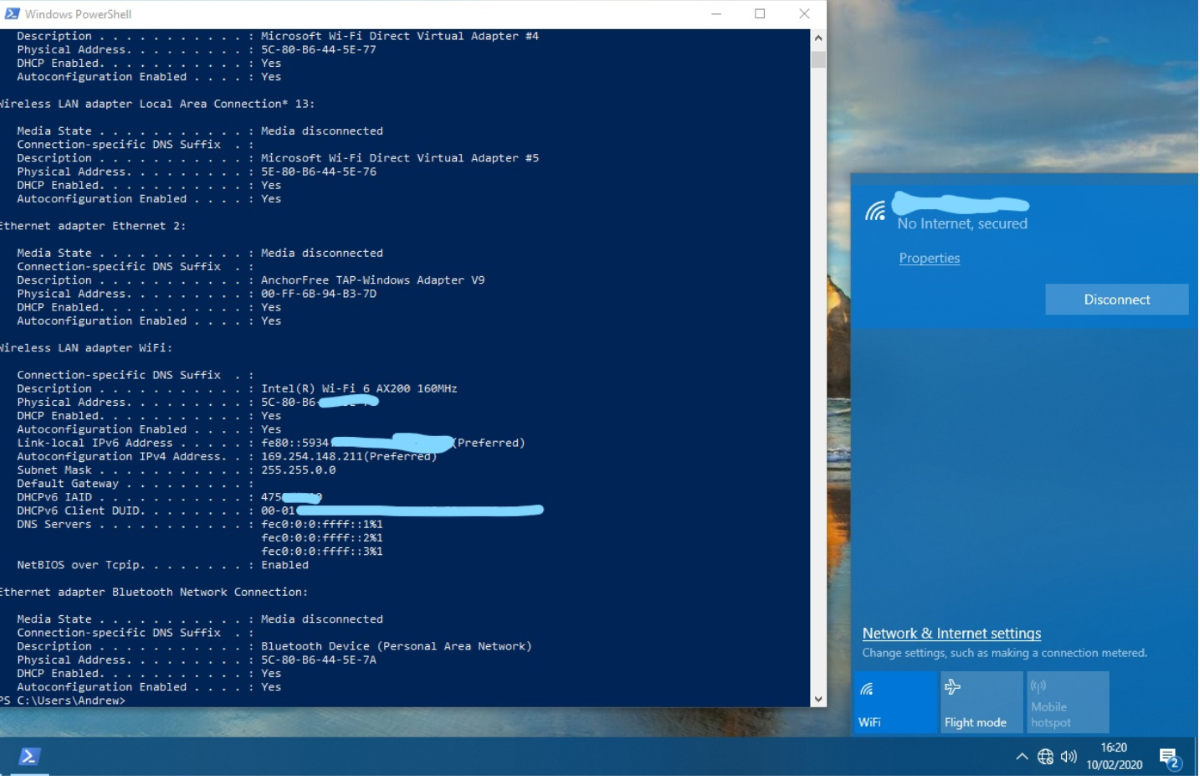Open the connected network's Properties link
The width and height of the screenshot is (1200, 776).
point(929,258)
